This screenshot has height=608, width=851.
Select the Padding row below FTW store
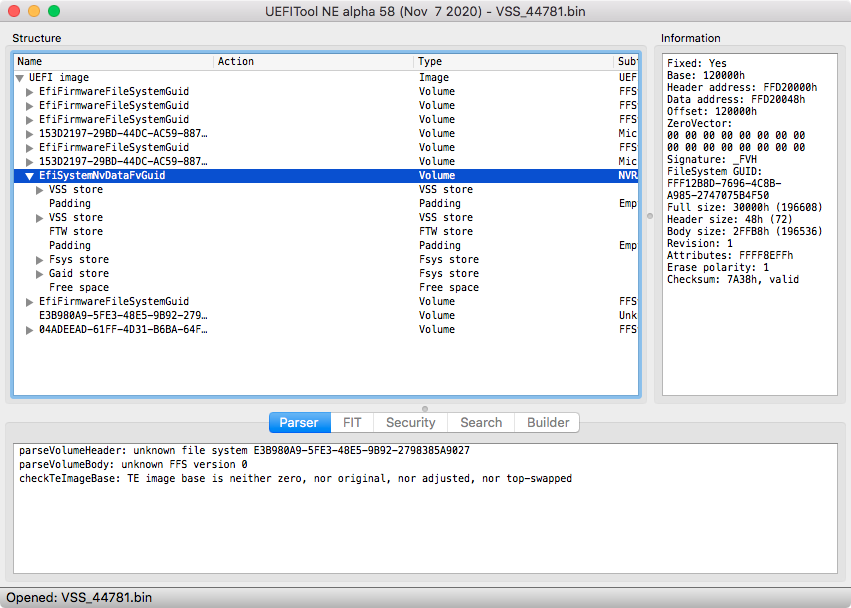[x=326, y=245]
